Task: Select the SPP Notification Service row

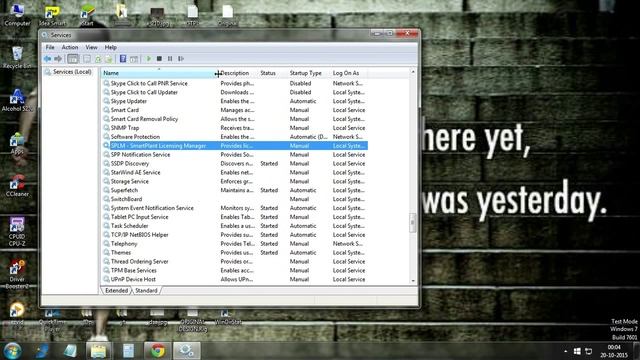Action: (x=235, y=155)
